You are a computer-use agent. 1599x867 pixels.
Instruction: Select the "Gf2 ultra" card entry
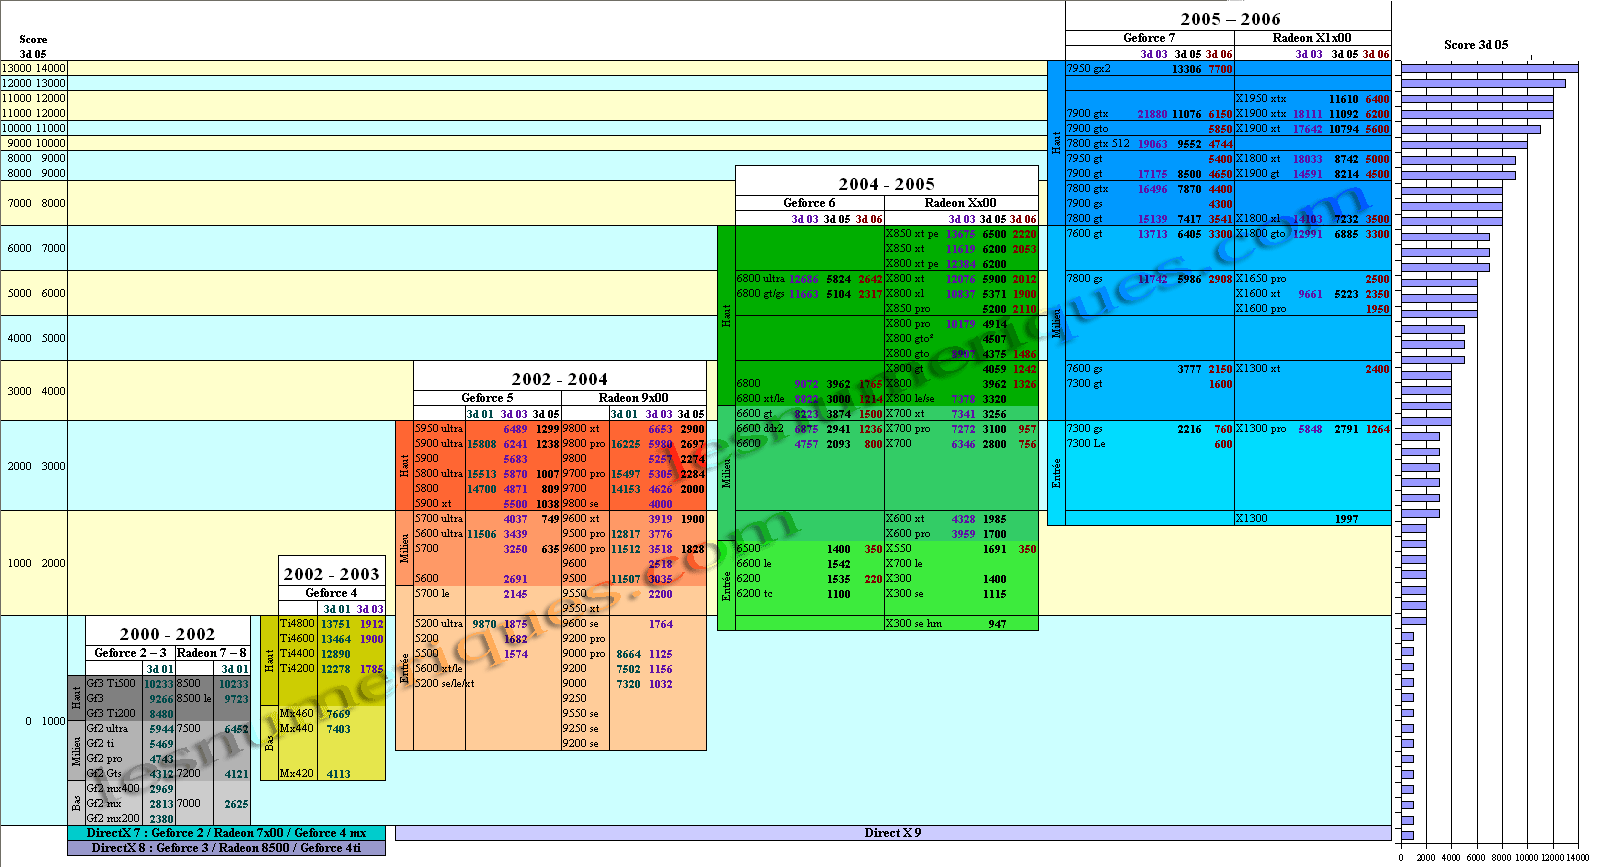(107, 729)
